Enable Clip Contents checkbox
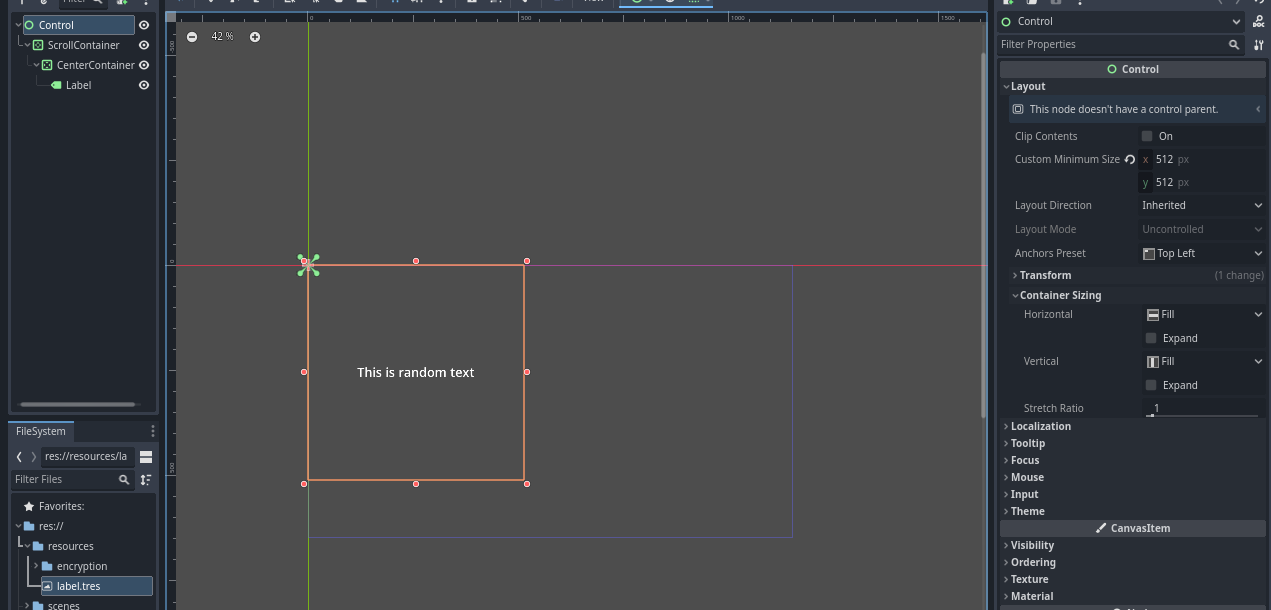The height and width of the screenshot is (610, 1271). [1148, 136]
